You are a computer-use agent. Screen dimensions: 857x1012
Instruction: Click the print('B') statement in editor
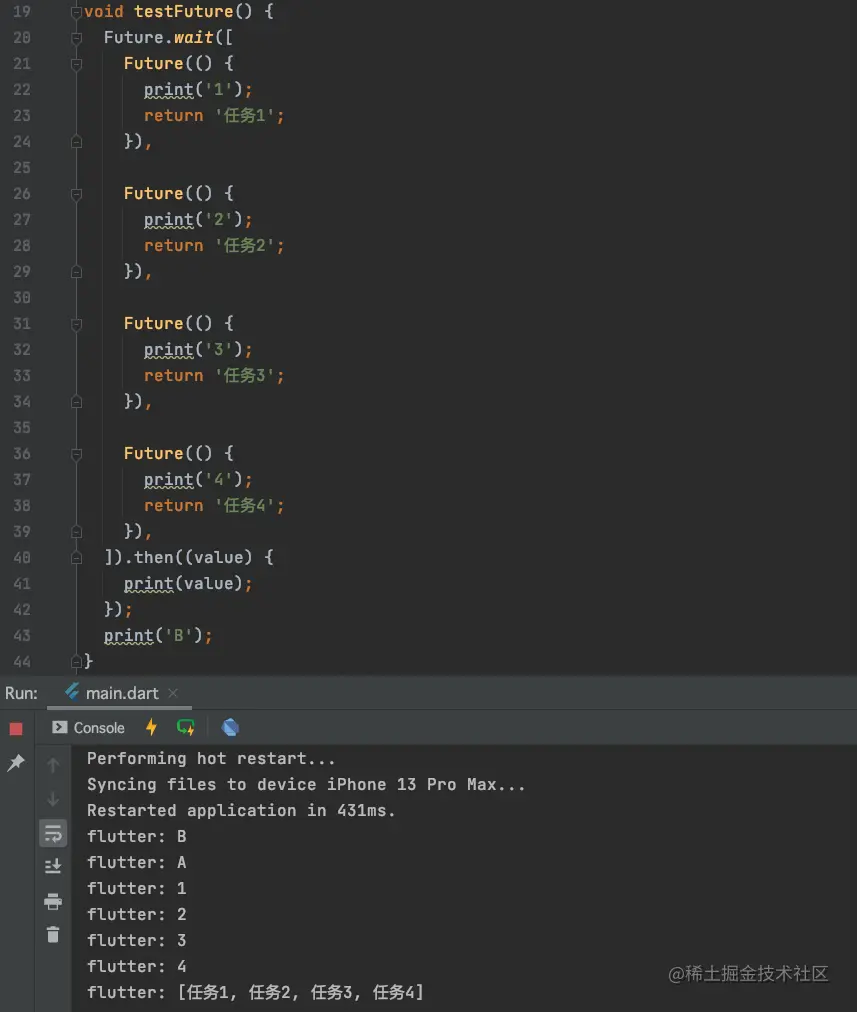pyautogui.click(x=158, y=636)
